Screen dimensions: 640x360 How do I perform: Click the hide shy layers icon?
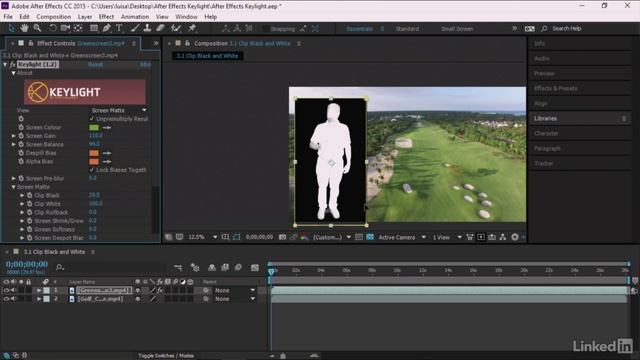(x=212, y=268)
